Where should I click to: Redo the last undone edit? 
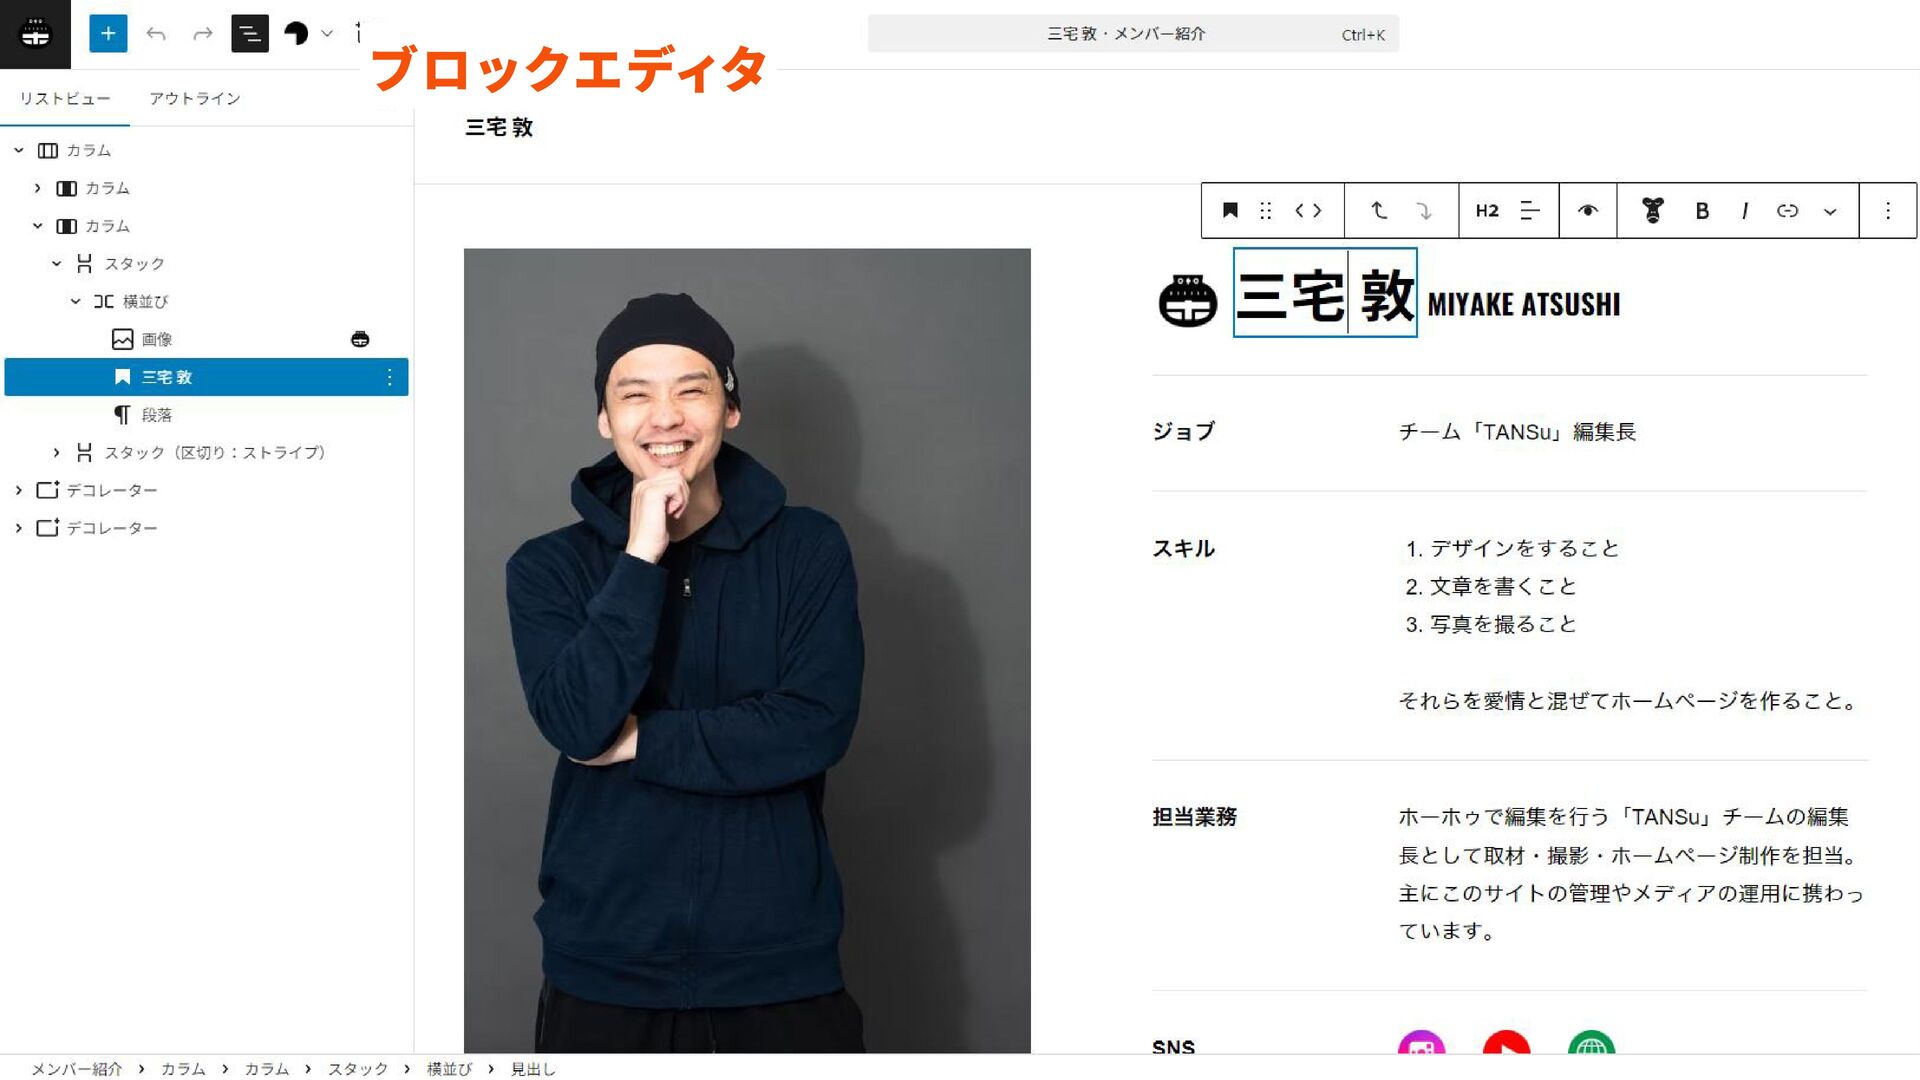pos(203,34)
